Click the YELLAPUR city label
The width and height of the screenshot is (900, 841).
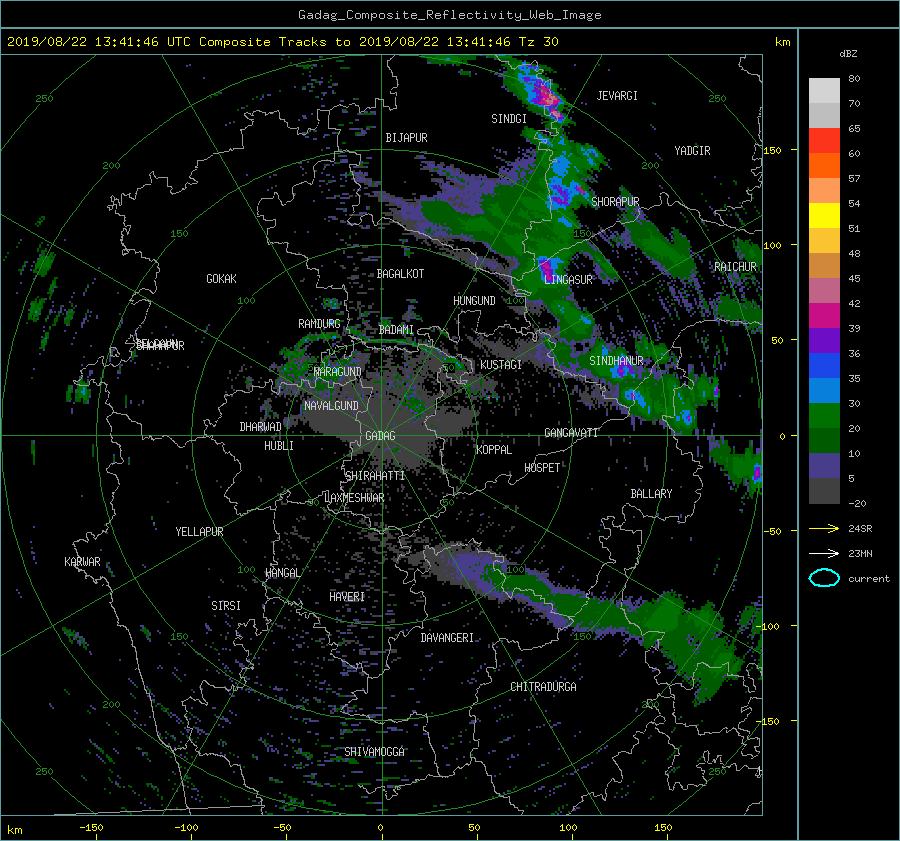point(199,532)
